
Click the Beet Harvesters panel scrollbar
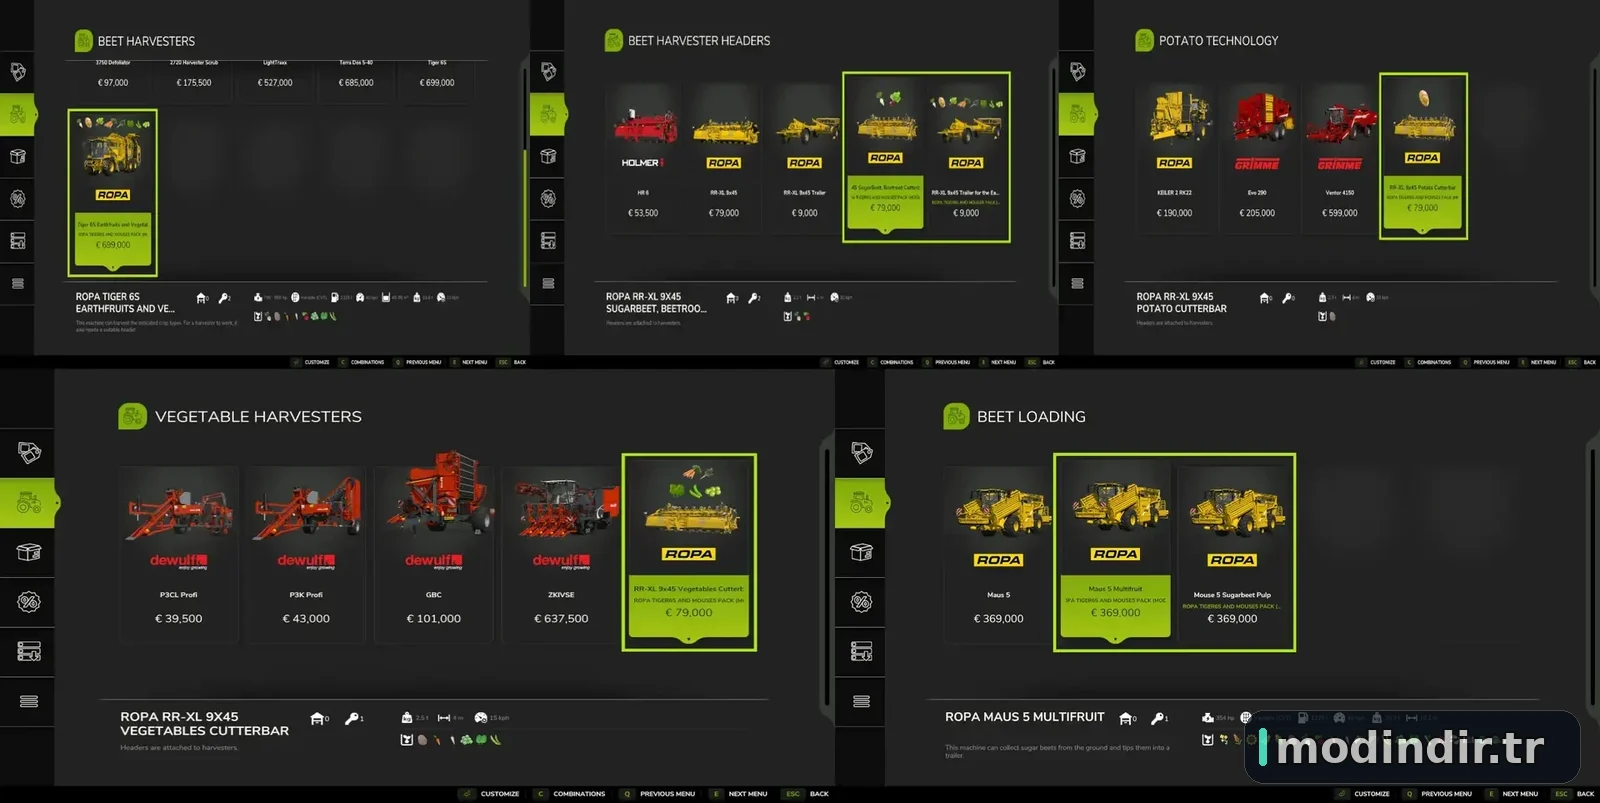tap(524, 178)
